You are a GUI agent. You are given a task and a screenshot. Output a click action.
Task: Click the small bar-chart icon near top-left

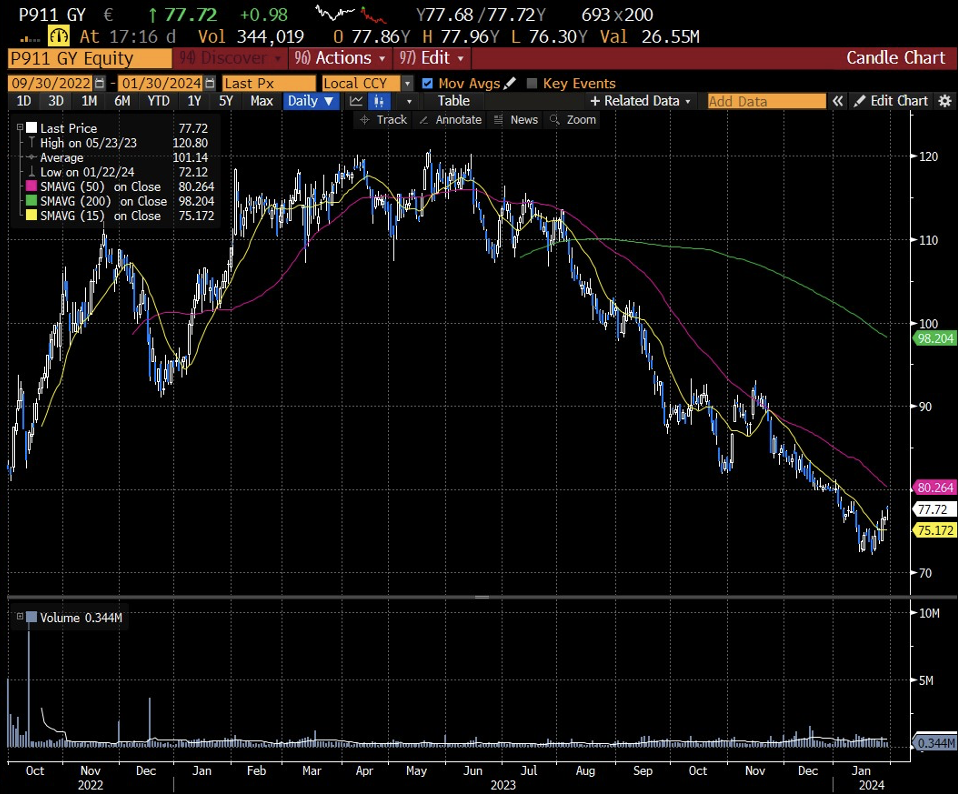pyautogui.click(x=29, y=38)
